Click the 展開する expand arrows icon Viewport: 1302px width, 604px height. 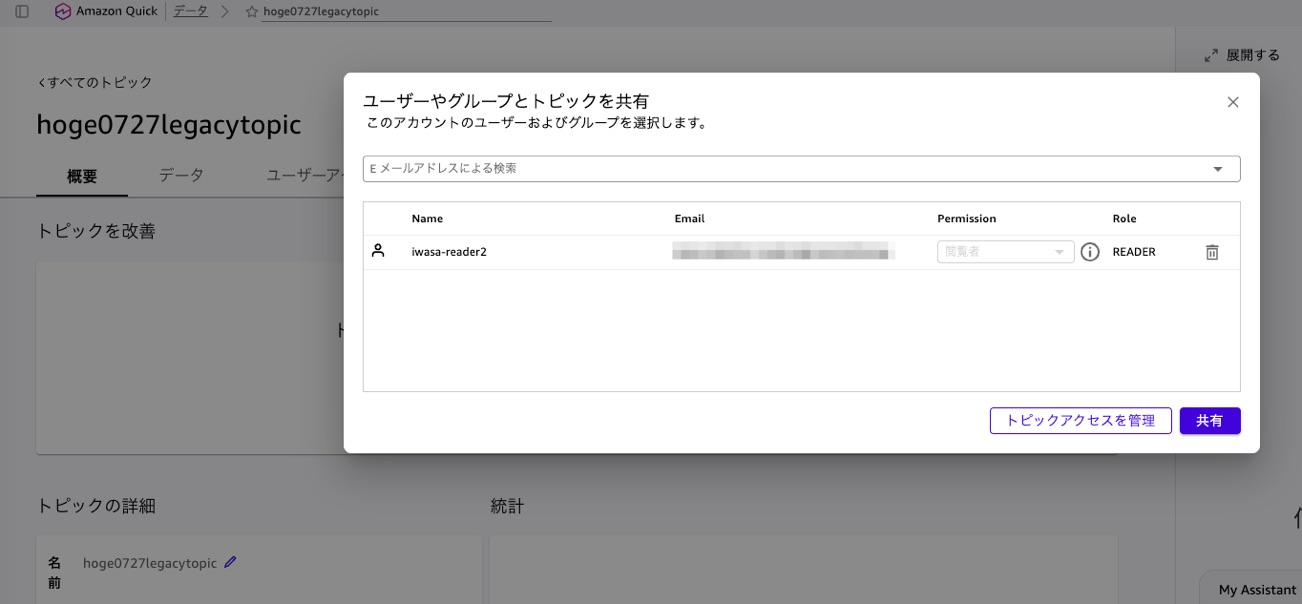coord(1211,56)
